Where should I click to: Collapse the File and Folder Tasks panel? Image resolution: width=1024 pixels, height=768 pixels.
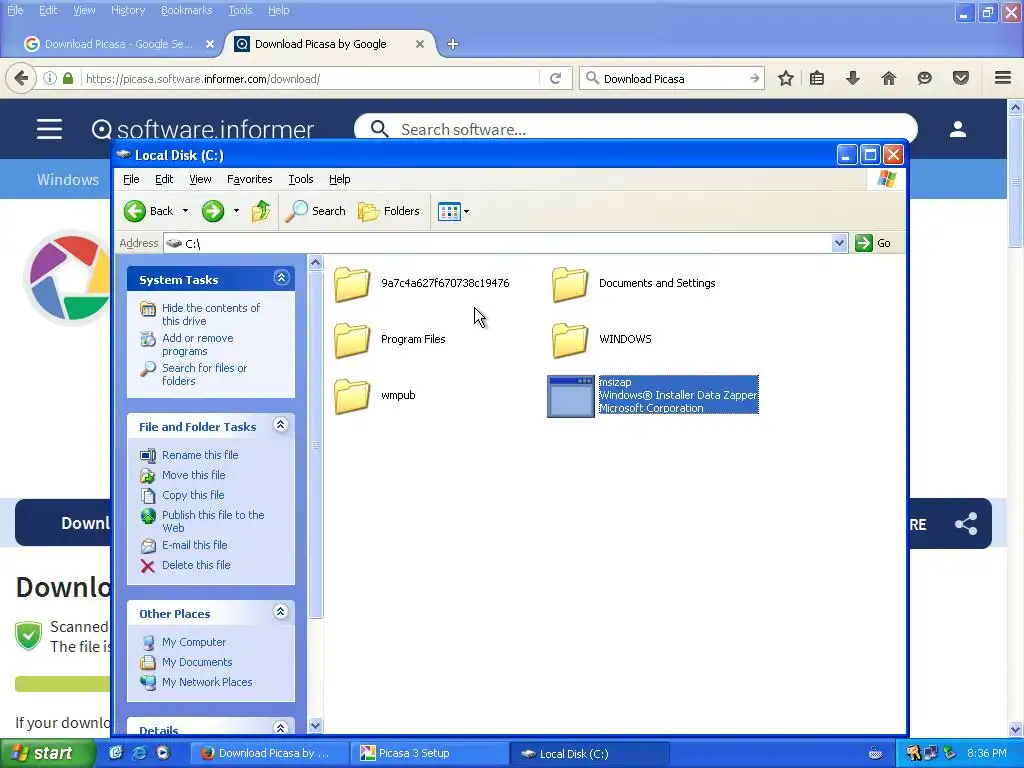click(281, 425)
